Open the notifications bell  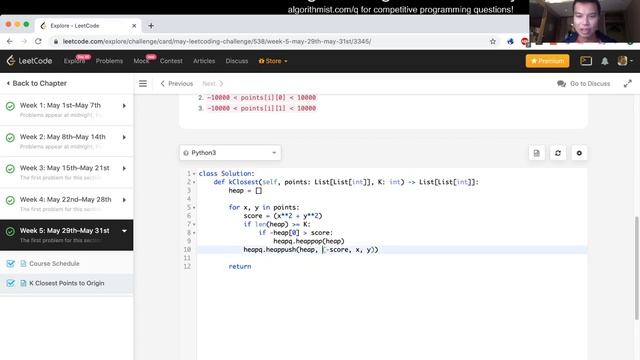tap(604, 61)
